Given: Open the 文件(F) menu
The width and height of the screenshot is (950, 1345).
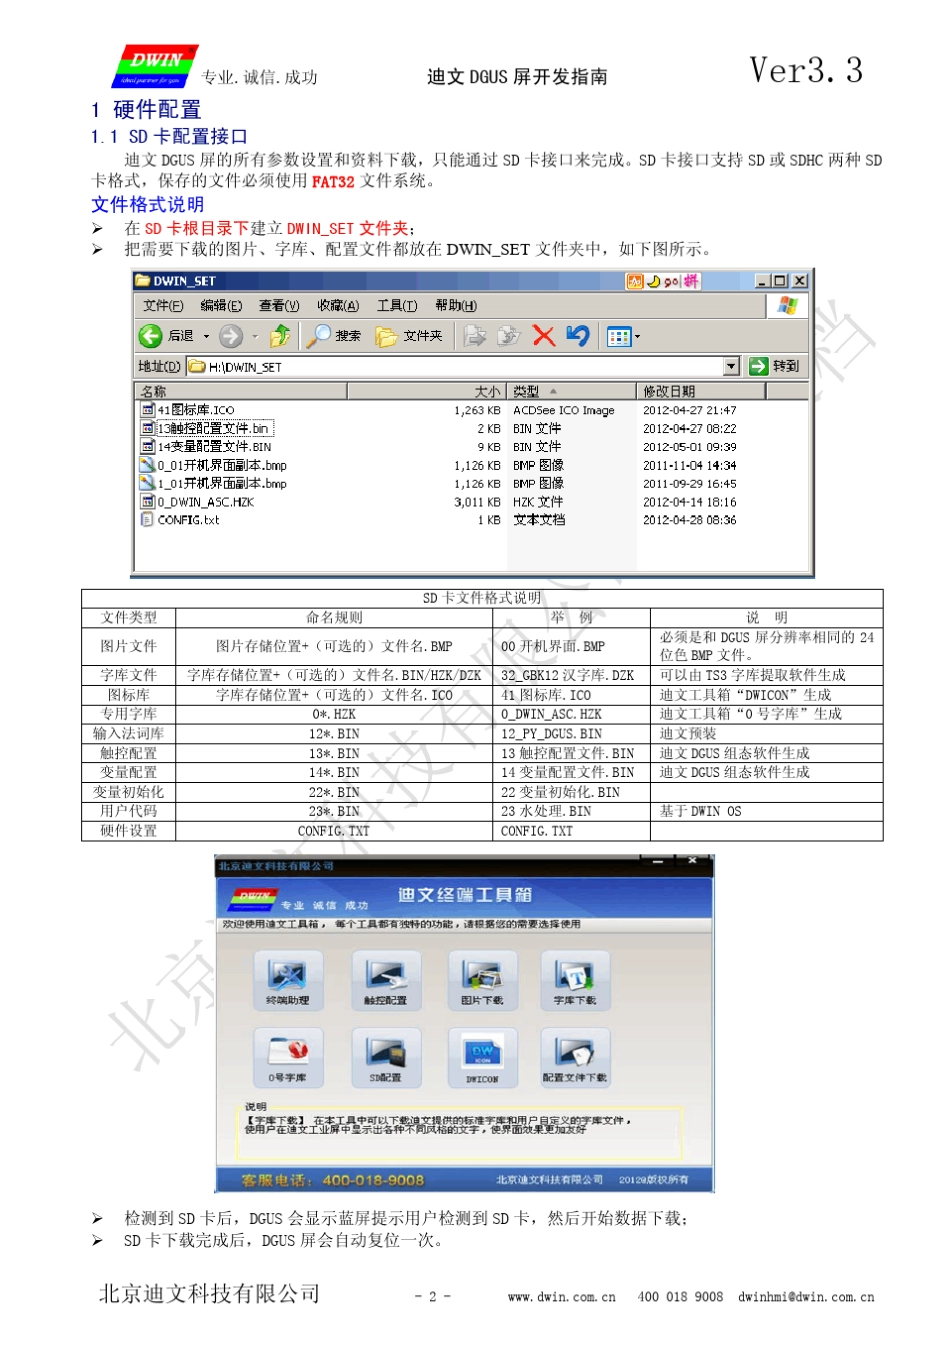Looking at the screenshot, I should (x=163, y=306).
